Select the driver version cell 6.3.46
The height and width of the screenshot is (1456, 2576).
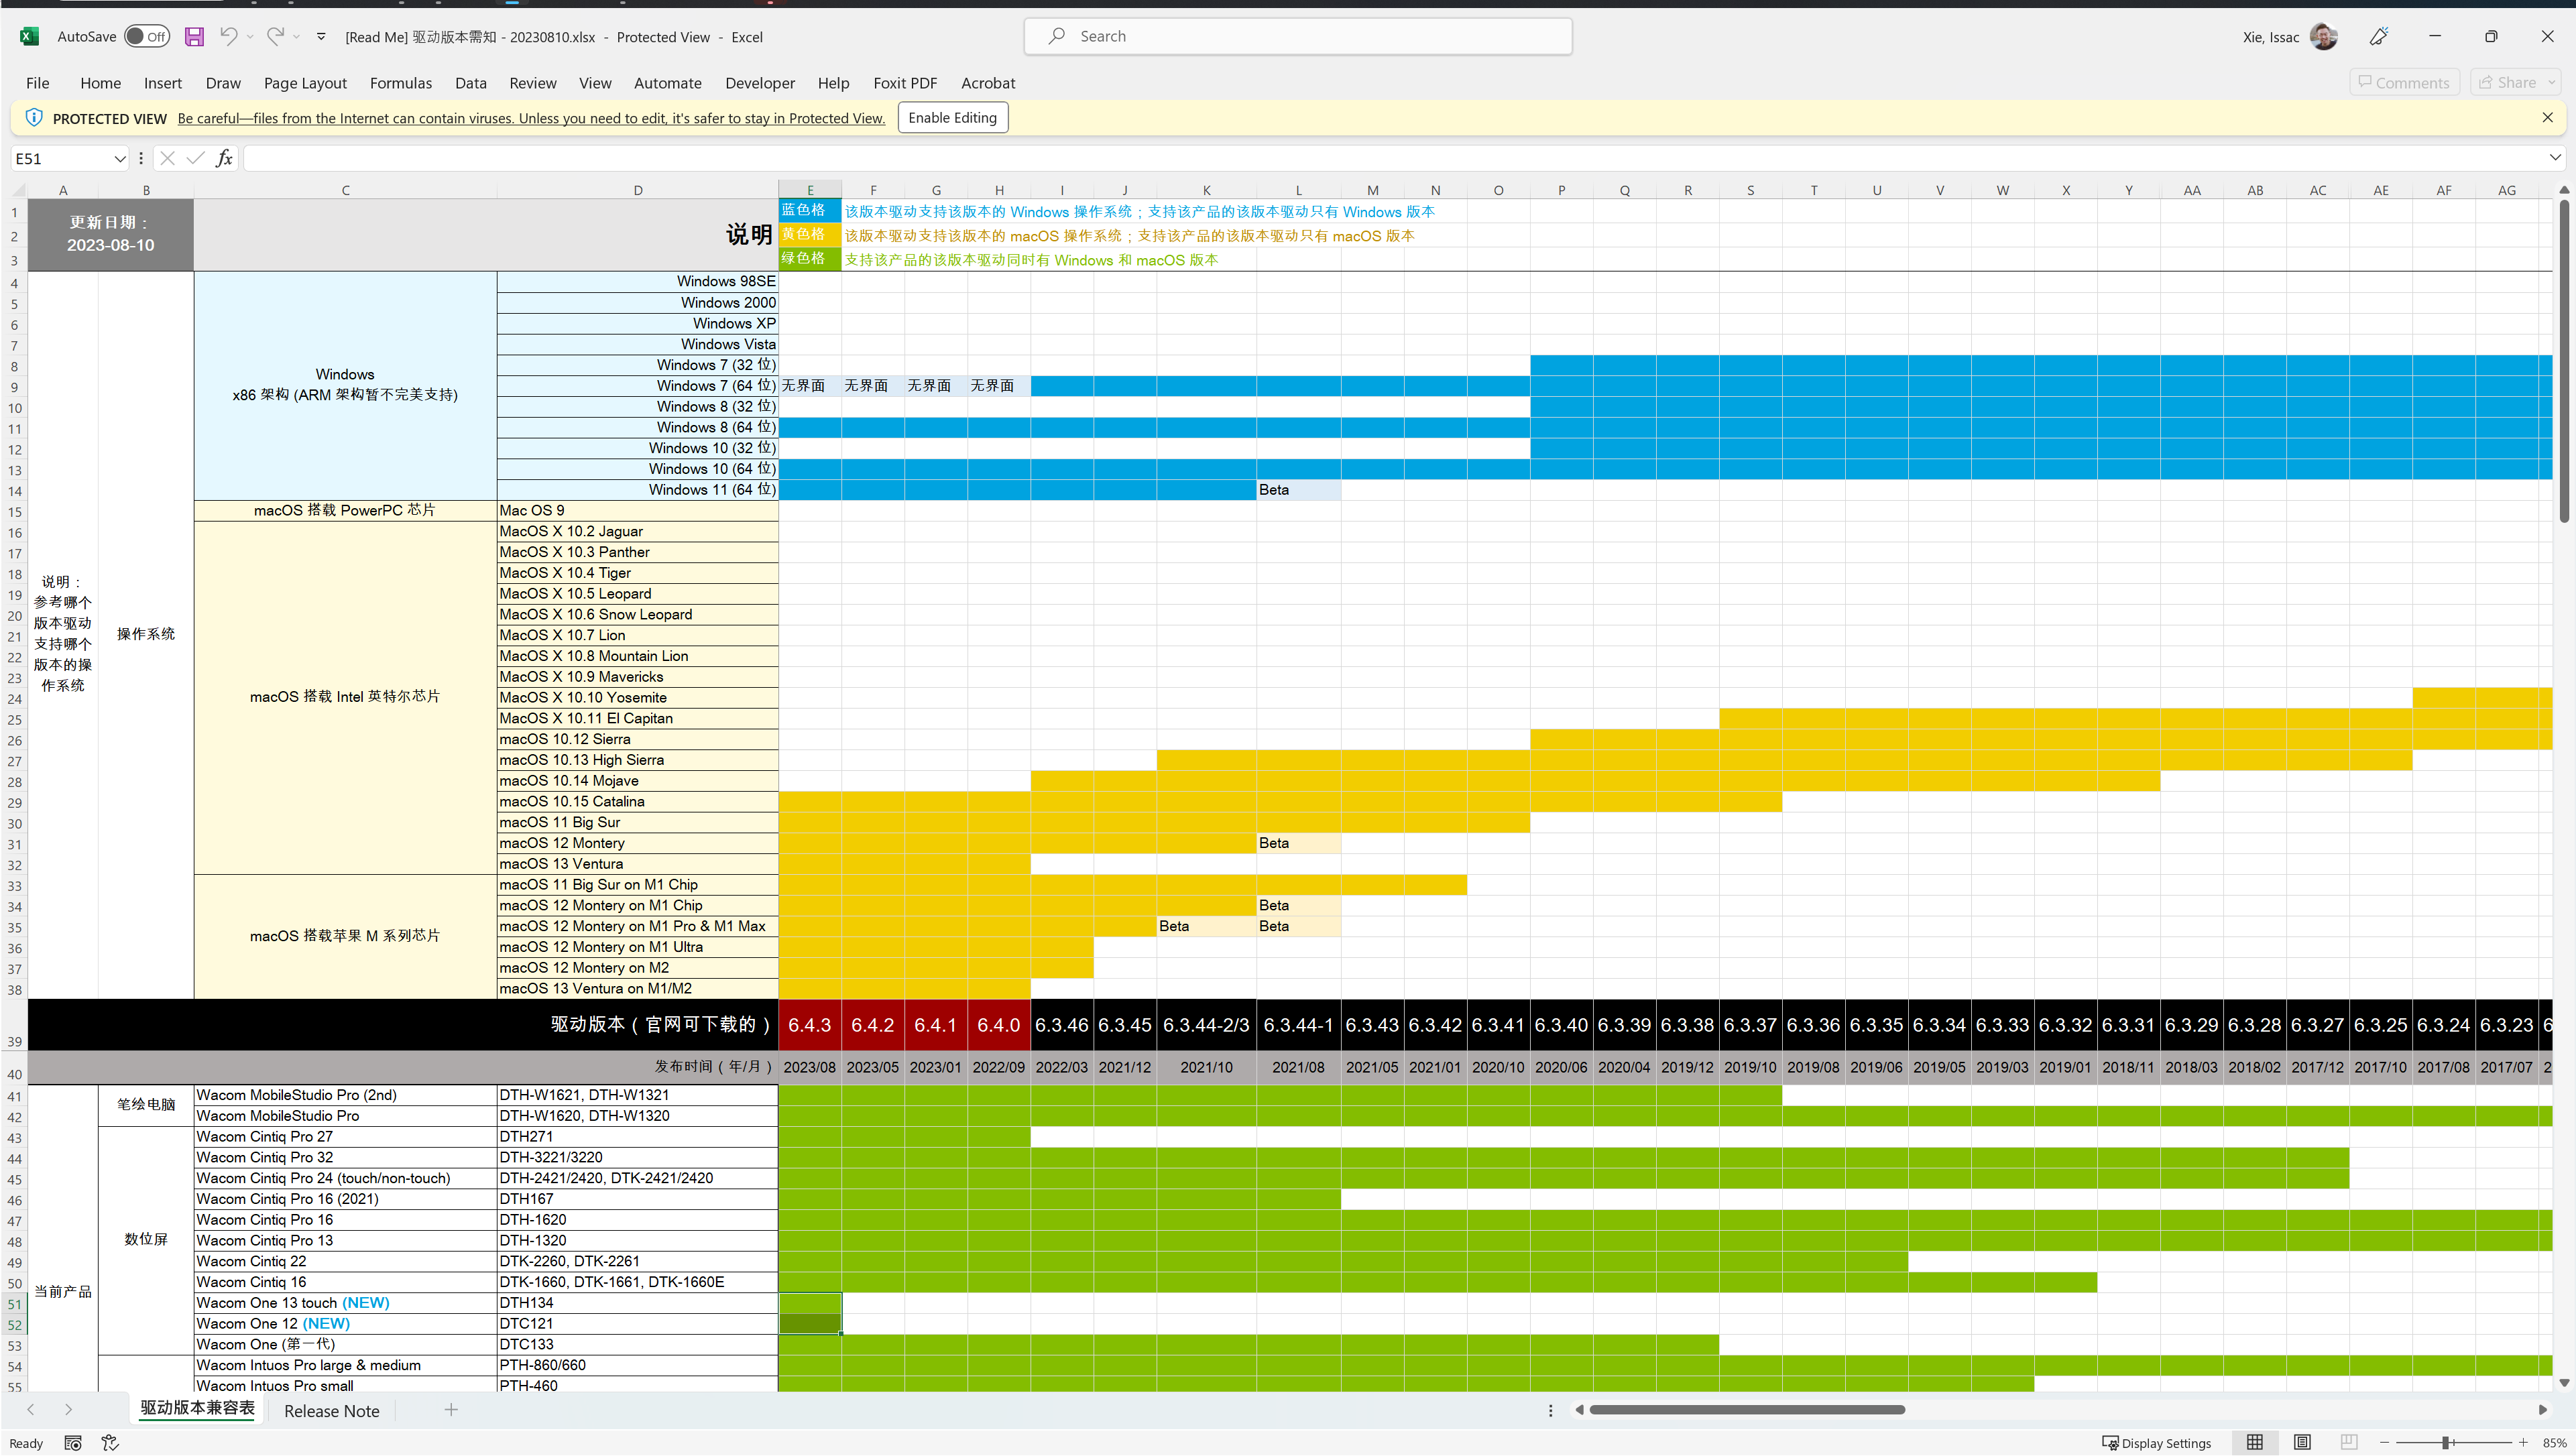pyautogui.click(x=1062, y=1024)
